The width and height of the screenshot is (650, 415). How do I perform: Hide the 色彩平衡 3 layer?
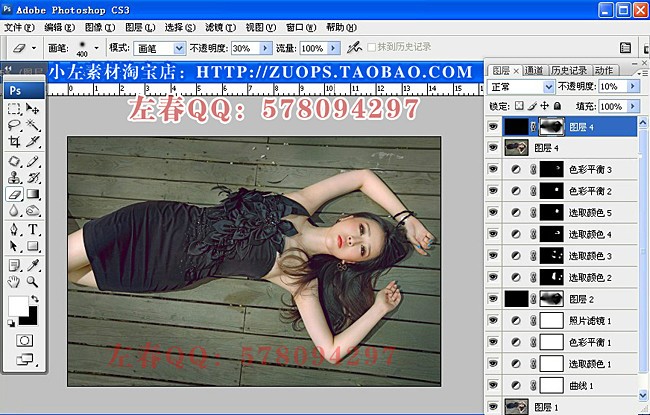click(493, 169)
